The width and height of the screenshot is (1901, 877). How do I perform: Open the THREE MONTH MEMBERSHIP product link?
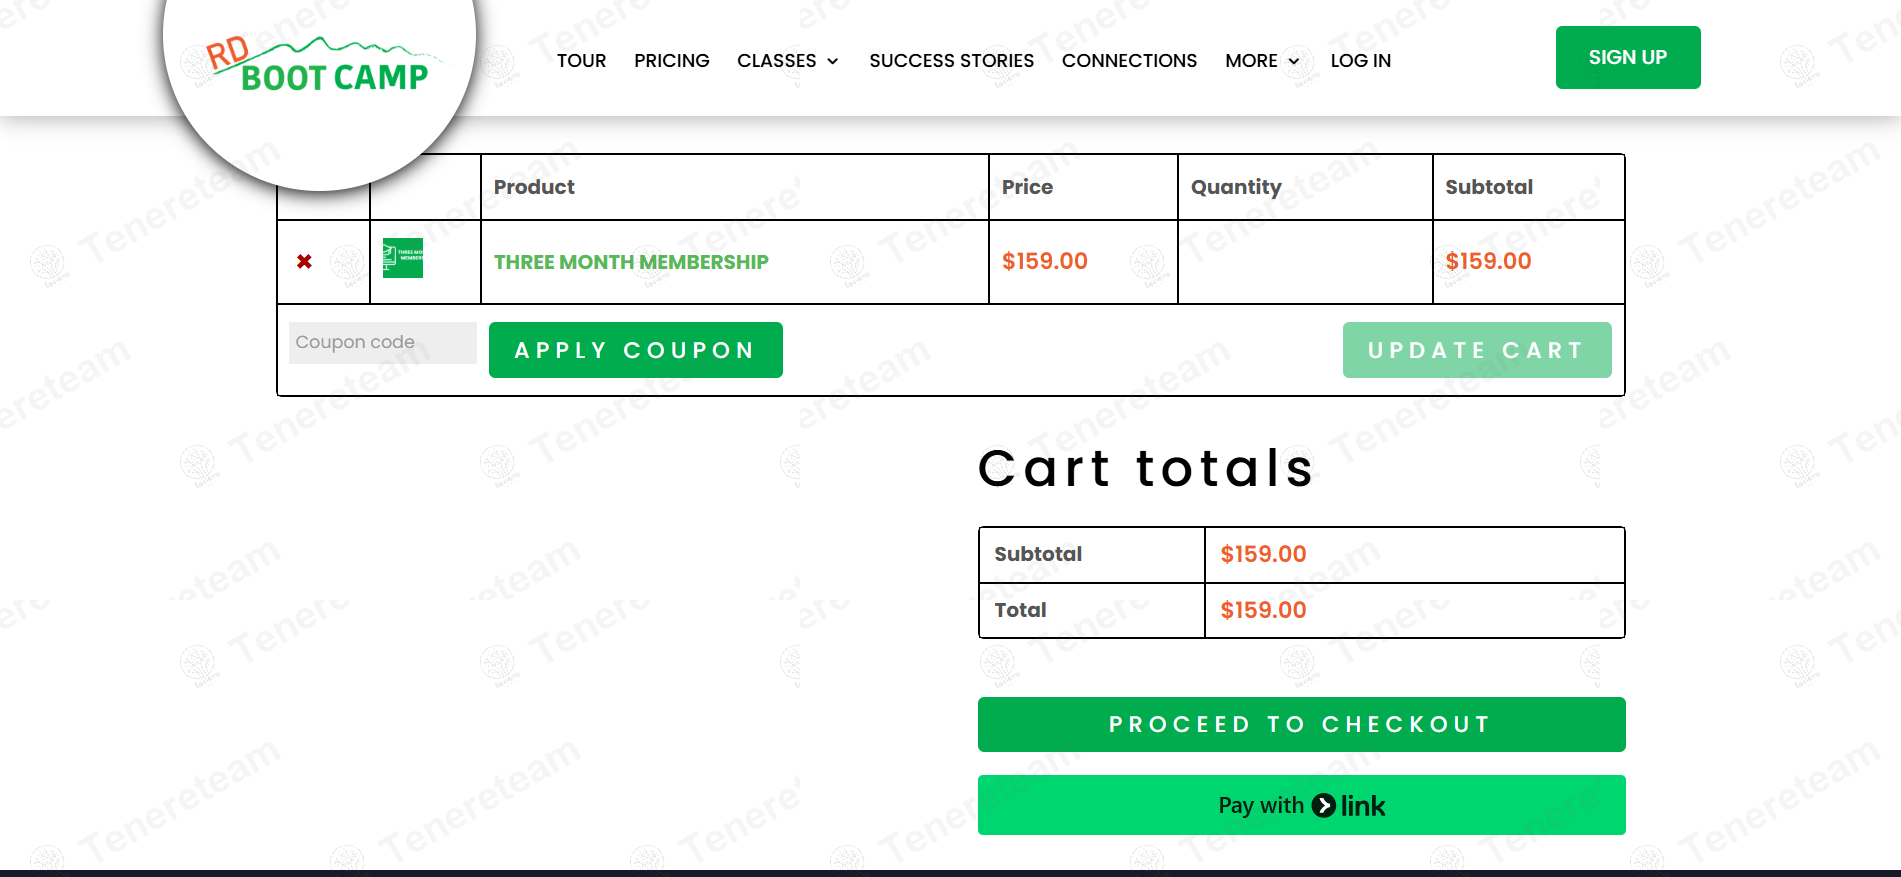coord(631,262)
